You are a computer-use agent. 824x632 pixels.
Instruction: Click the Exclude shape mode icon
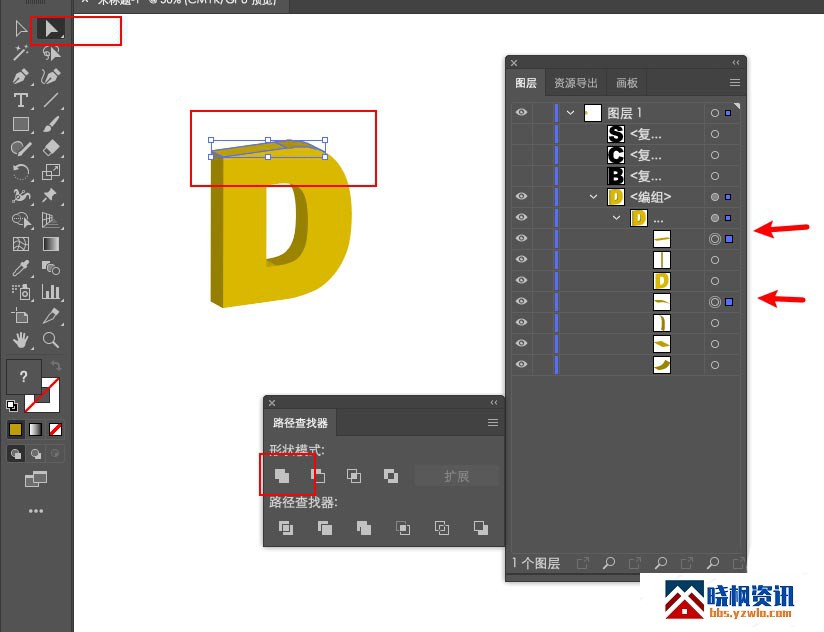click(391, 476)
